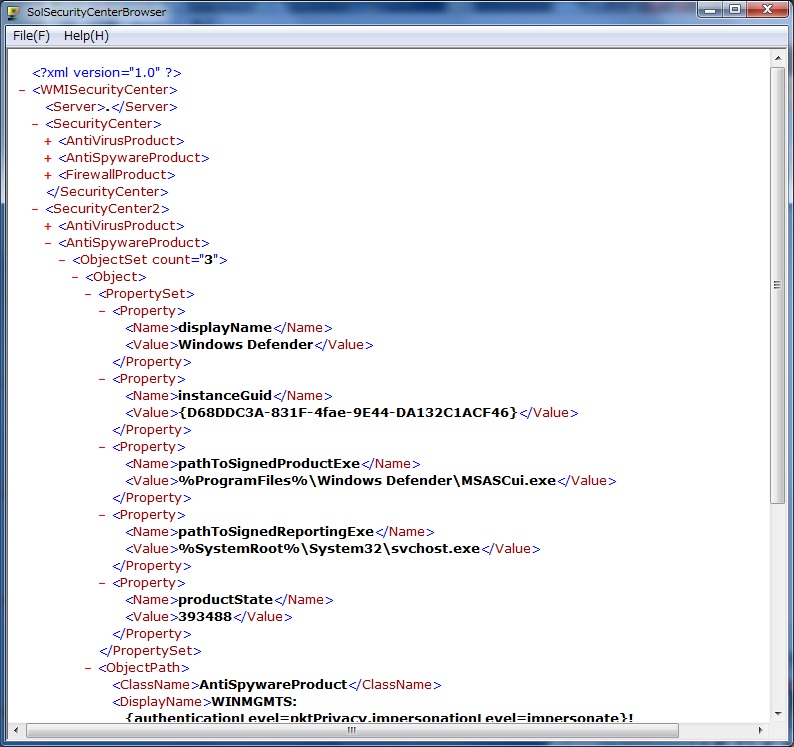This screenshot has width=794, height=747.
Task: Click the svchost.exe path value
Action: [x=329, y=548]
